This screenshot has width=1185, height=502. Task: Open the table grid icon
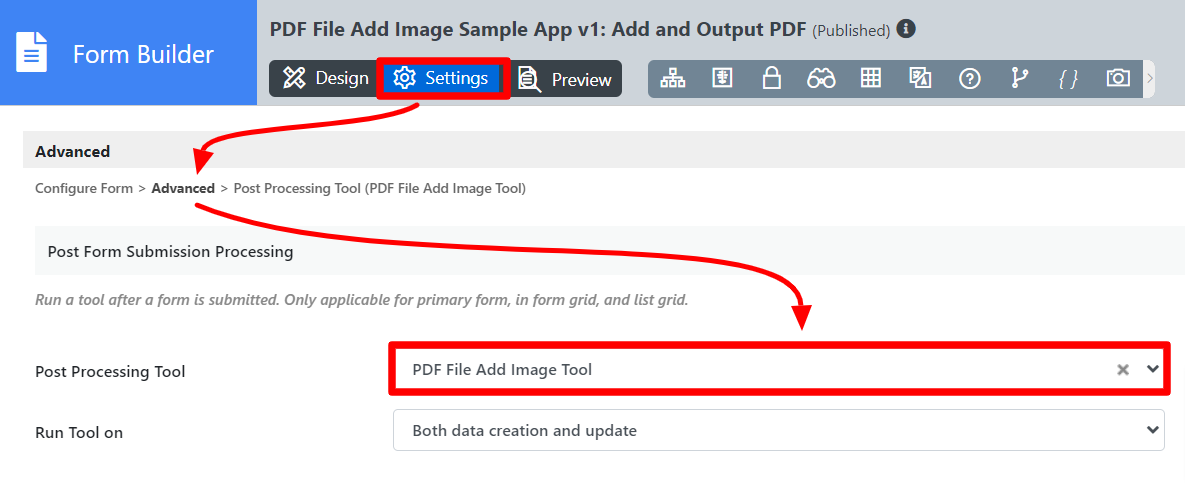871,79
